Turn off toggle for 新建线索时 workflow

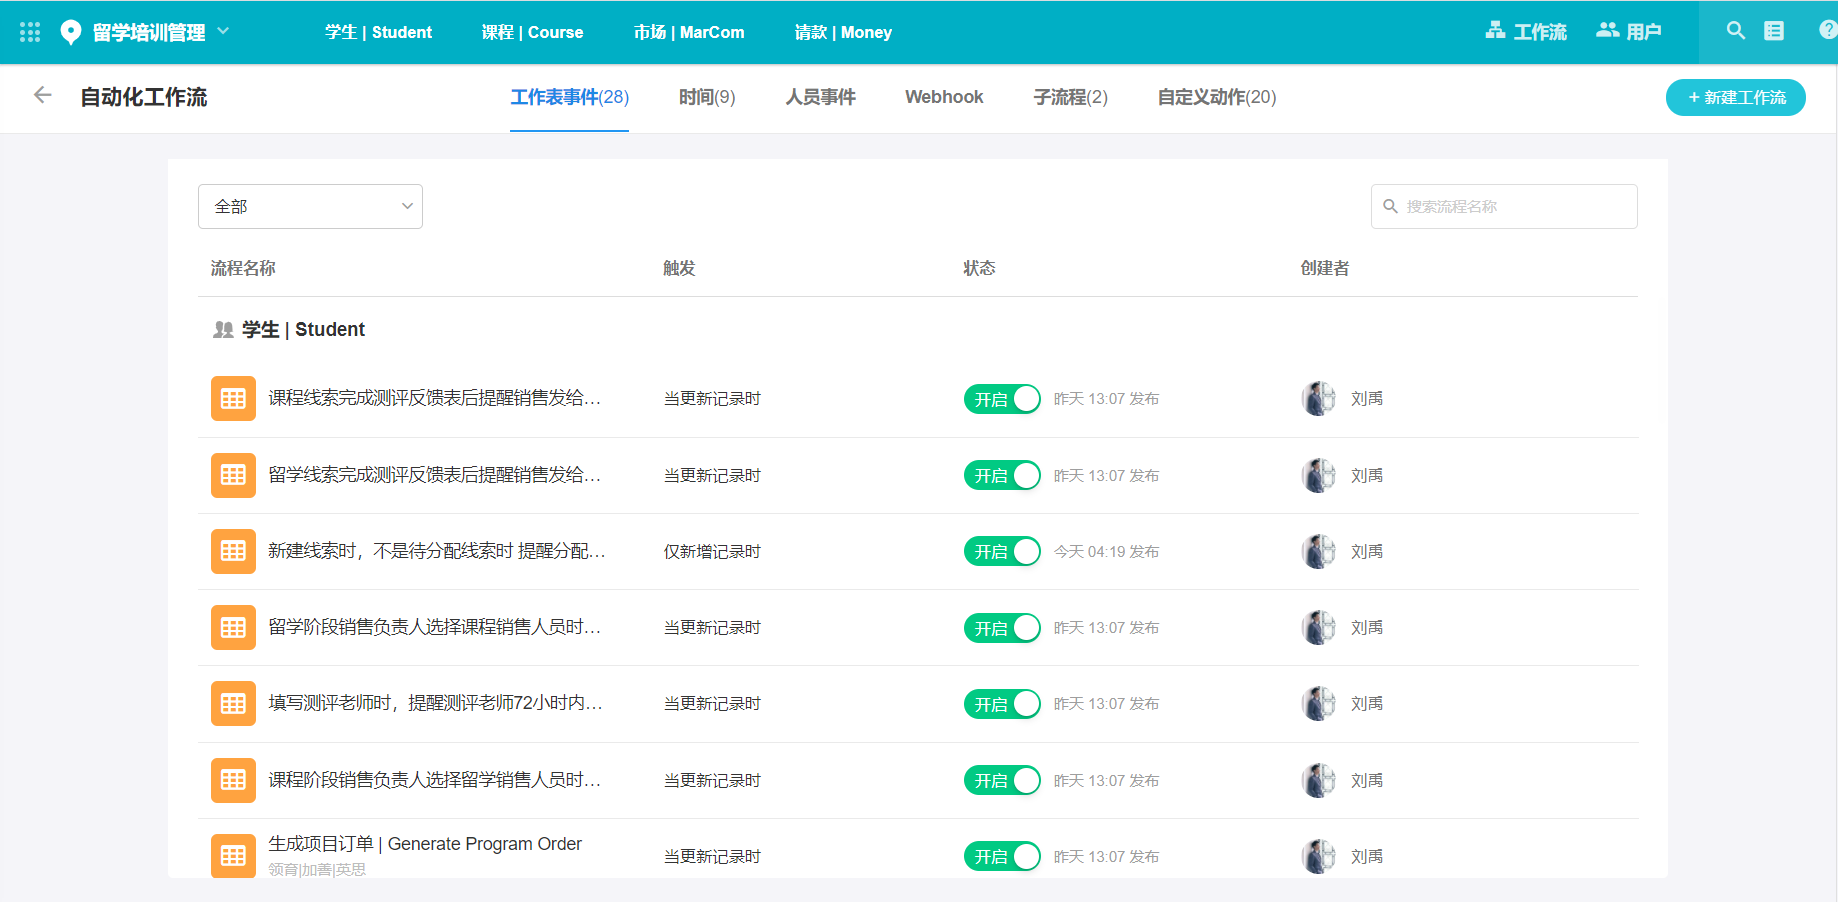pyautogui.click(x=1001, y=551)
